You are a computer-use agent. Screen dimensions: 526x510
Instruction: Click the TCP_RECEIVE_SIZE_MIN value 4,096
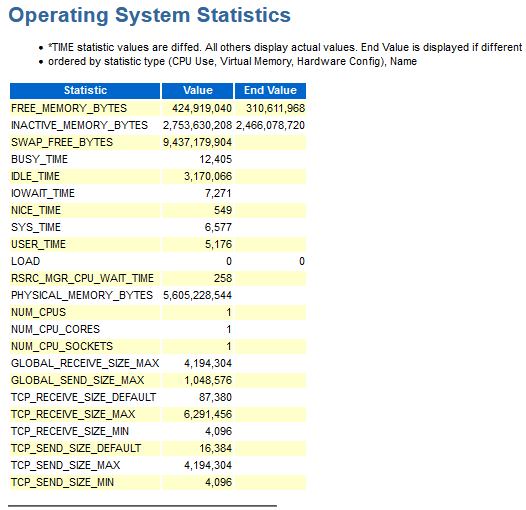click(x=218, y=431)
